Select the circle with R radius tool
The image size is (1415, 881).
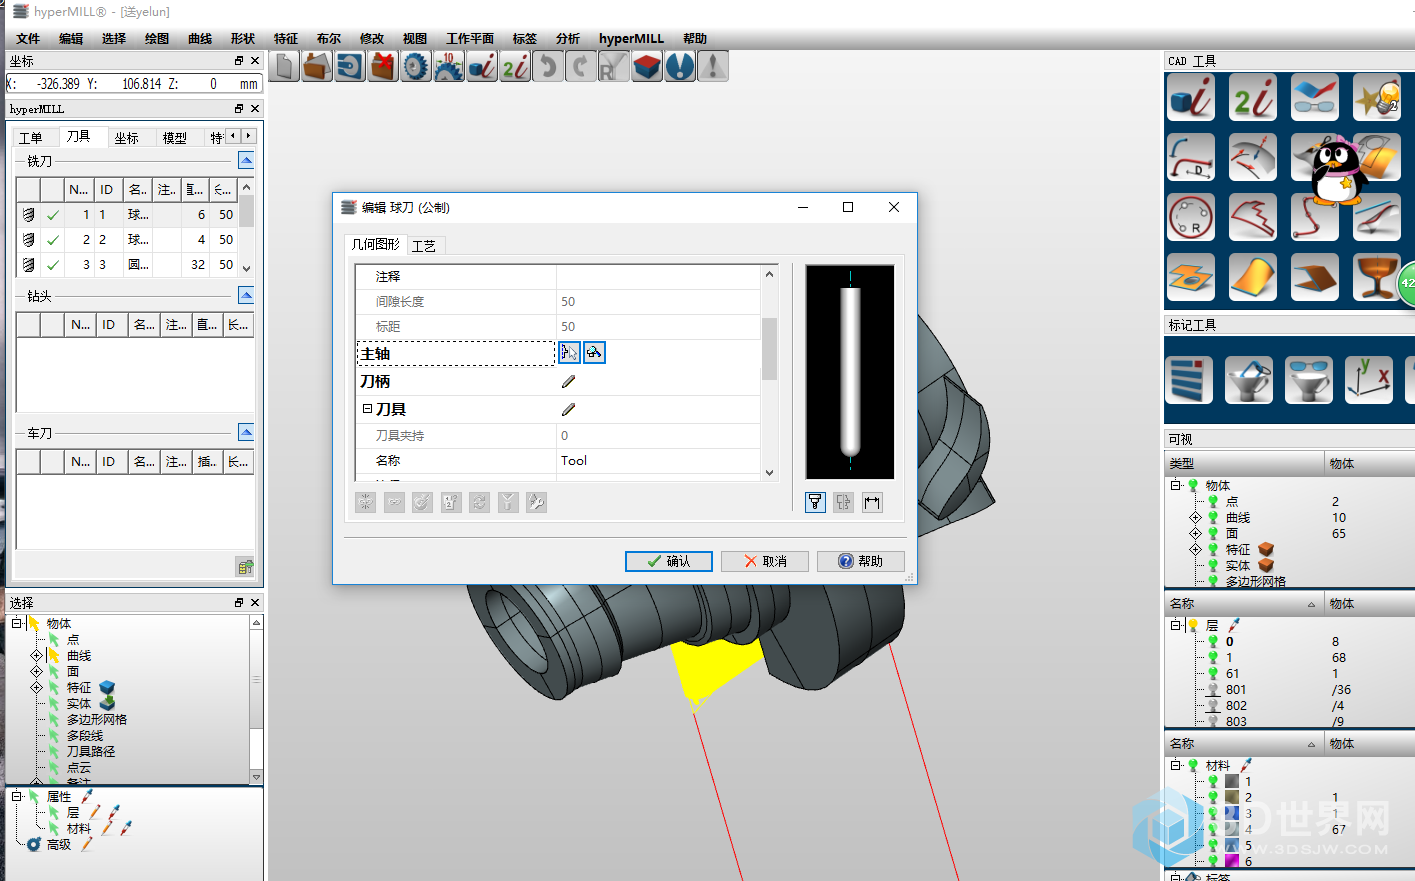1191,217
